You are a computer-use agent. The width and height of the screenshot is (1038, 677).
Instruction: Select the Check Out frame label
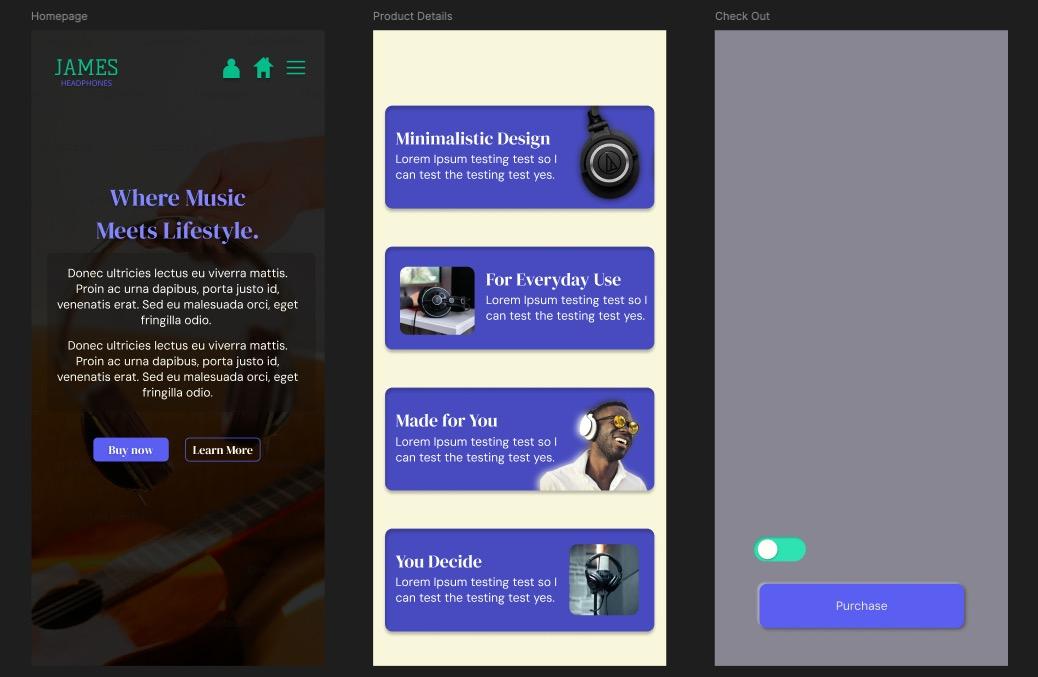pos(742,16)
